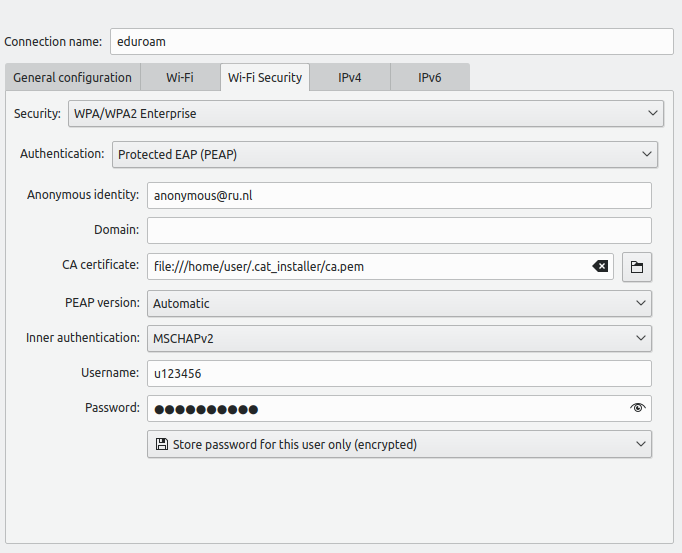The width and height of the screenshot is (682, 553).
Task: Click the Connection name field
Action: (x=391, y=41)
